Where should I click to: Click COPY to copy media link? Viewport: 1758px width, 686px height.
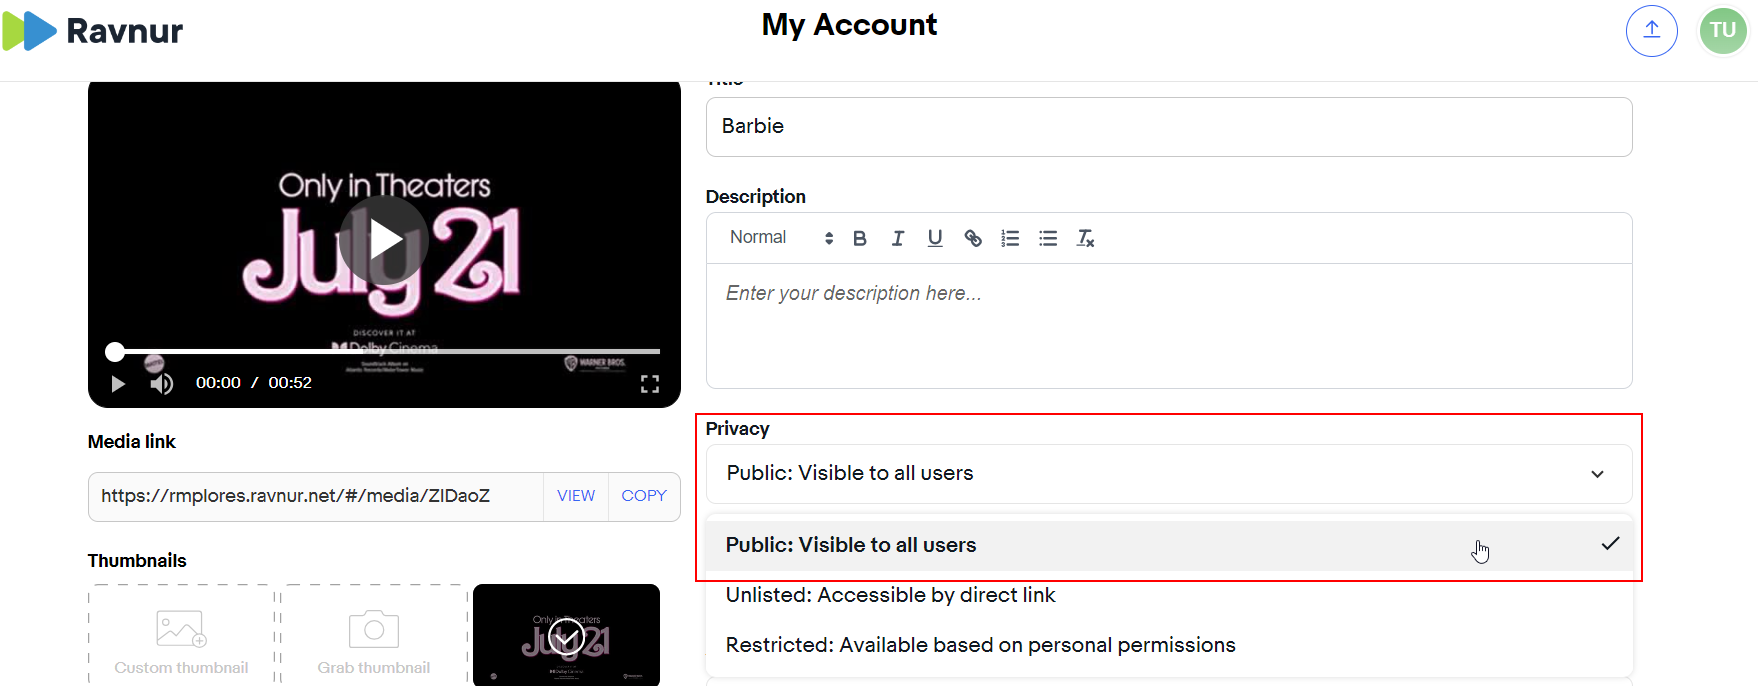pos(644,496)
